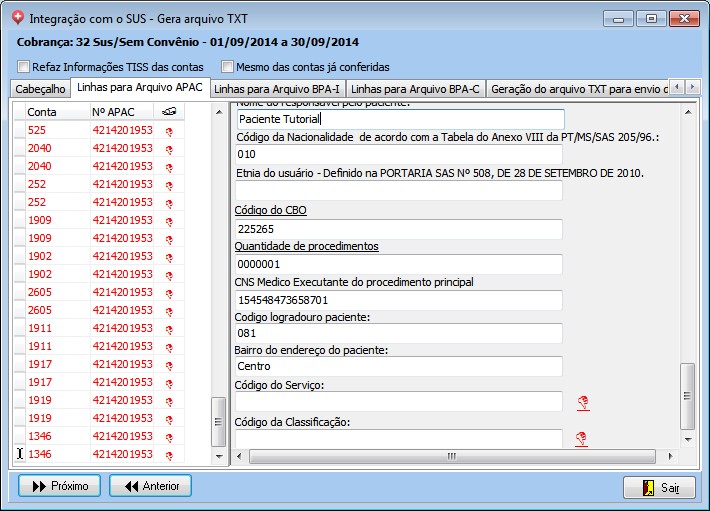Click the account list scrollbar down arrow
This screenshot has height=511, width=710.
click(x=219, y=455)
